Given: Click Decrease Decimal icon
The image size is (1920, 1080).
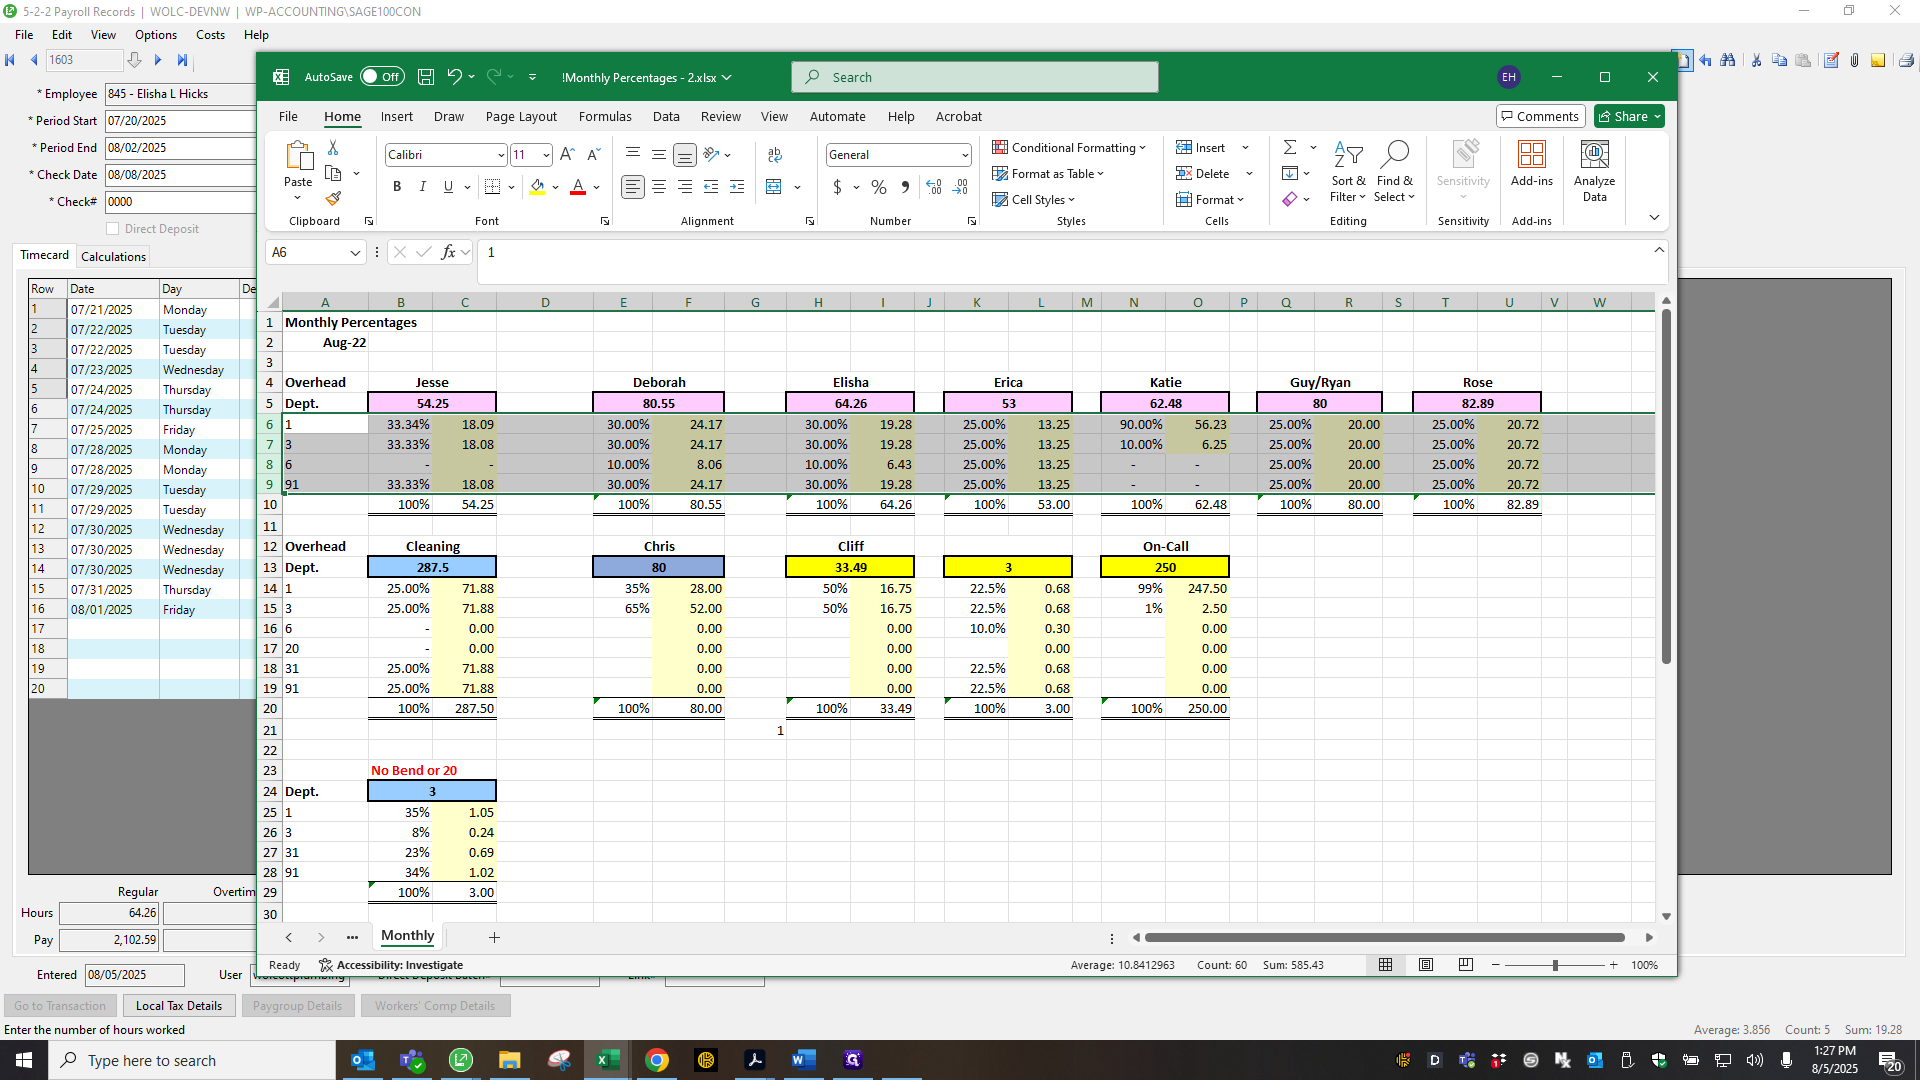Looking at the screenshot, I should (x=960, y=187).
